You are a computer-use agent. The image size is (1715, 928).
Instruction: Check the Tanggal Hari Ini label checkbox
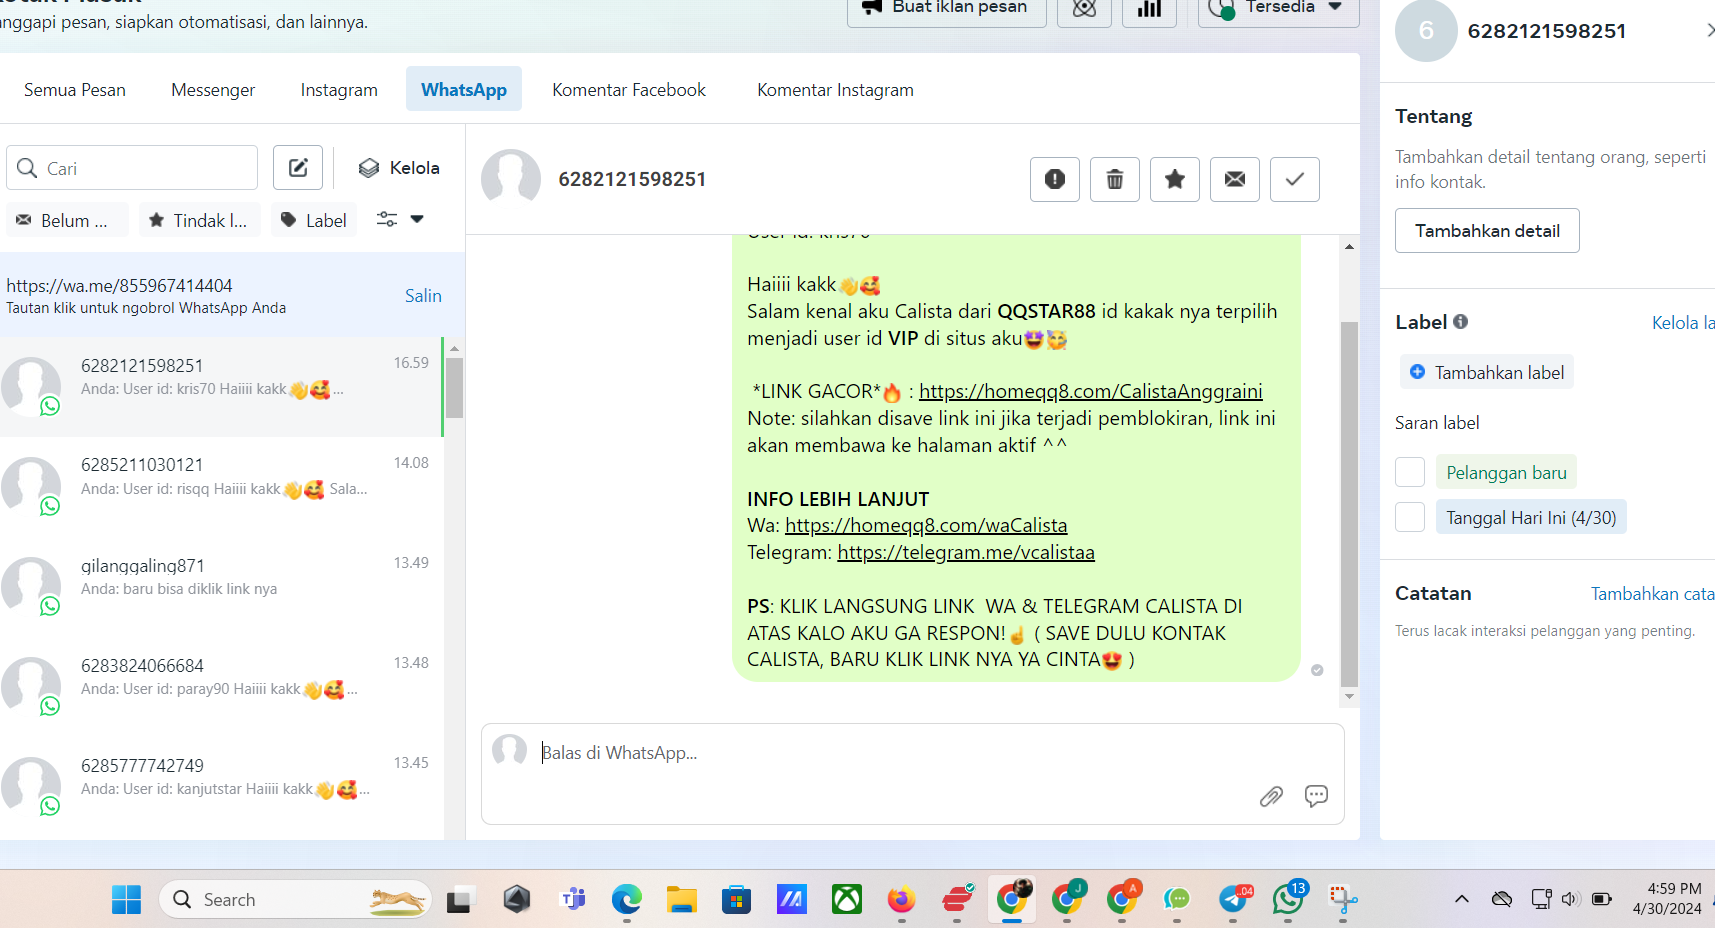click(1410, 517)
